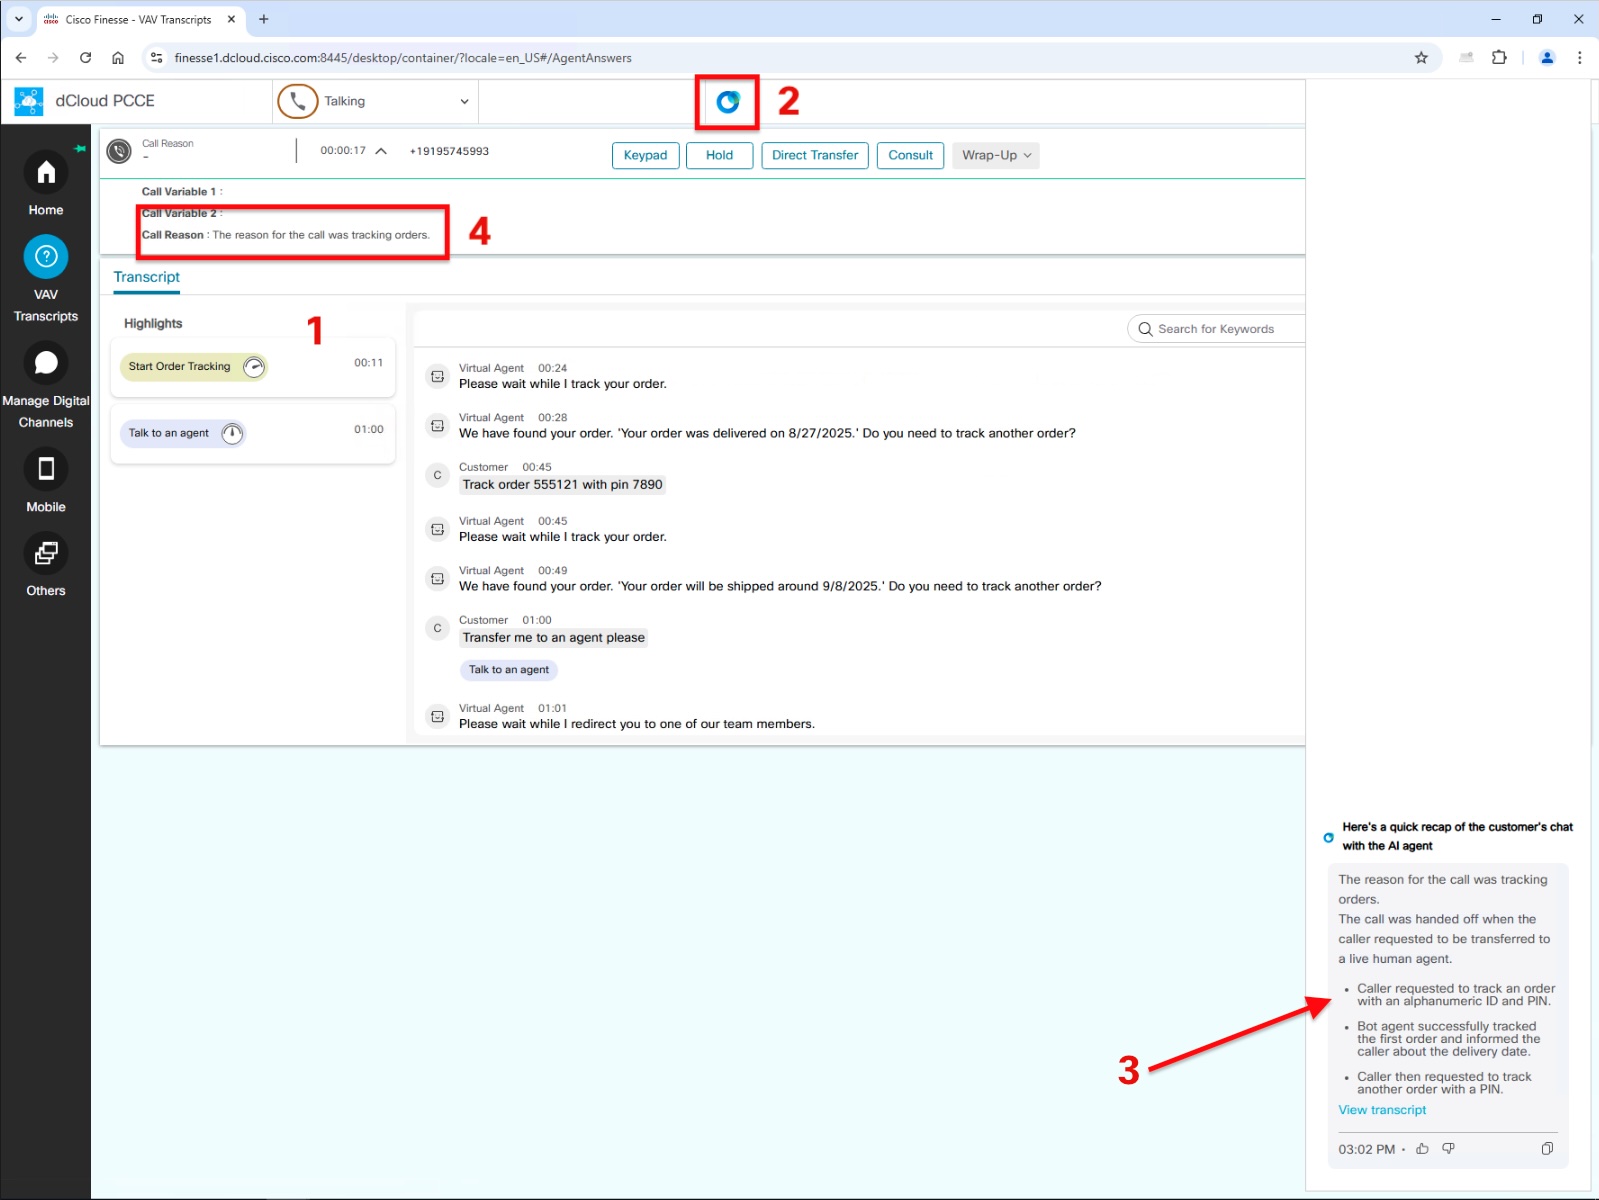1599x1200 pixels.
Task: Click thumbs down on the recap
Action: point(1448,1149)
